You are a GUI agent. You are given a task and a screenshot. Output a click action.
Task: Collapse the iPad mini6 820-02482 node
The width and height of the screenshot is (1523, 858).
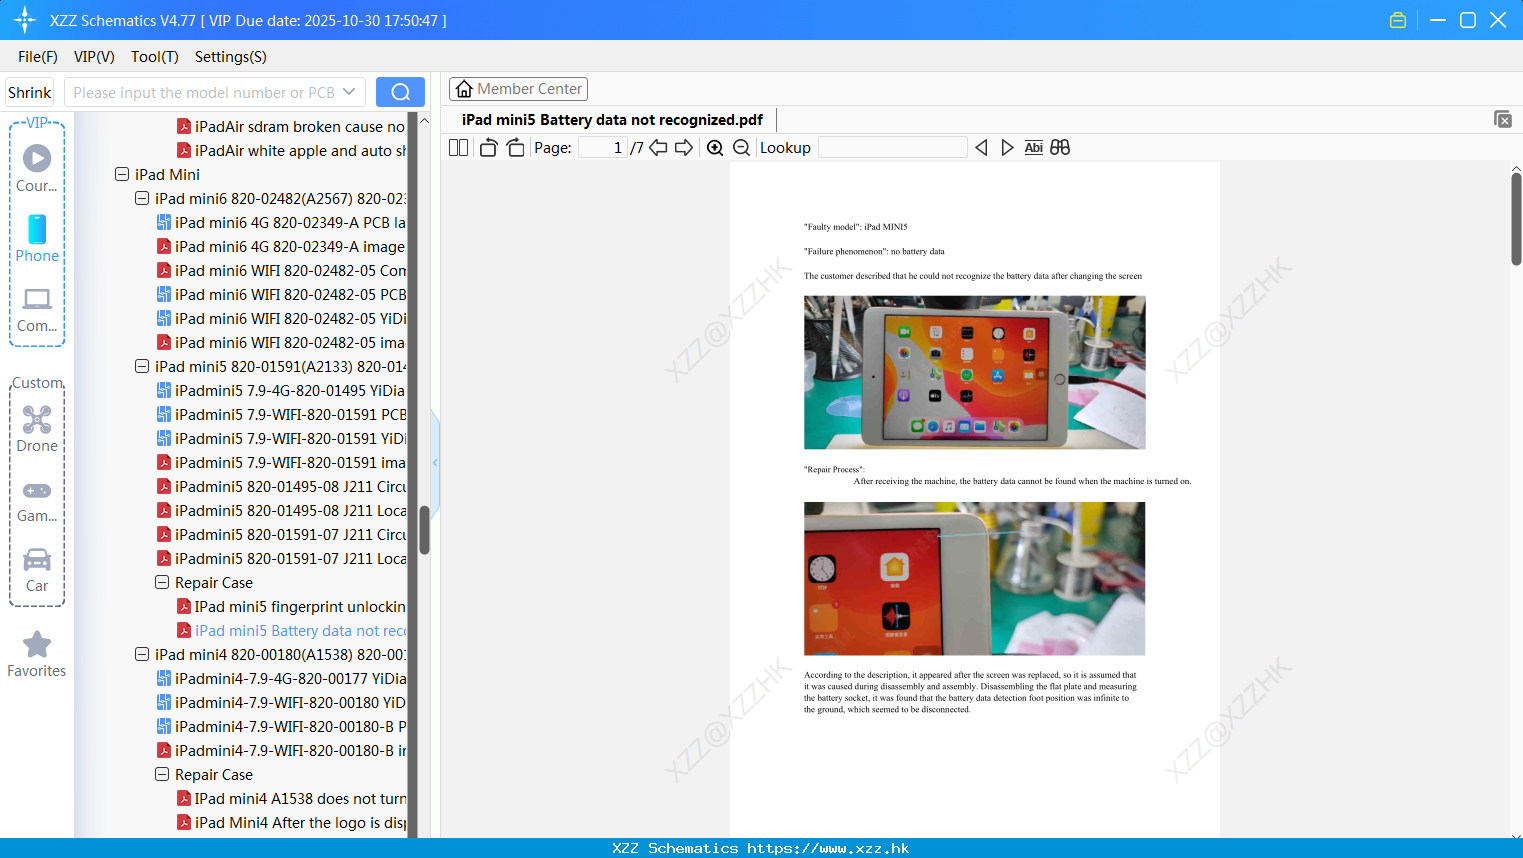tap(142, 198)
